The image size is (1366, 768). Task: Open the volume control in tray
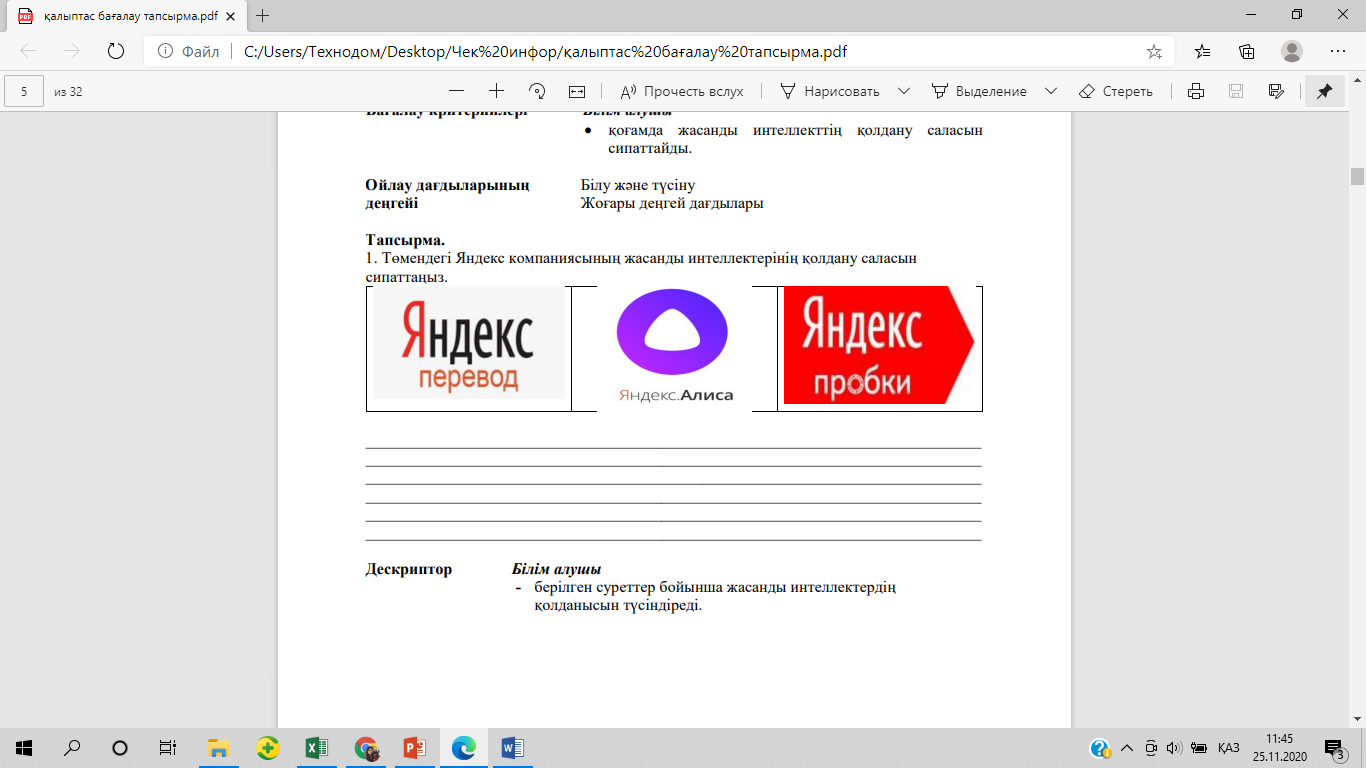pos(1175,748)
